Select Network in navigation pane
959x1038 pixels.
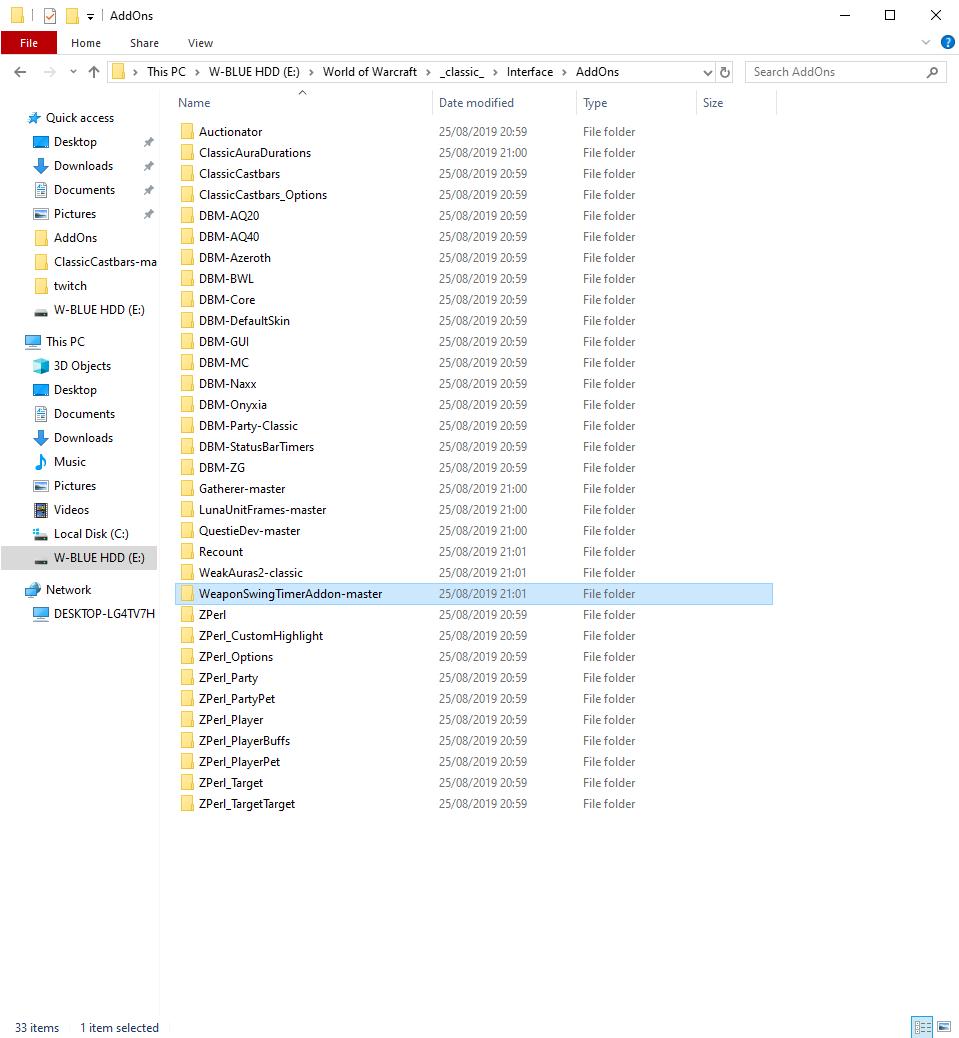(68, 589)
